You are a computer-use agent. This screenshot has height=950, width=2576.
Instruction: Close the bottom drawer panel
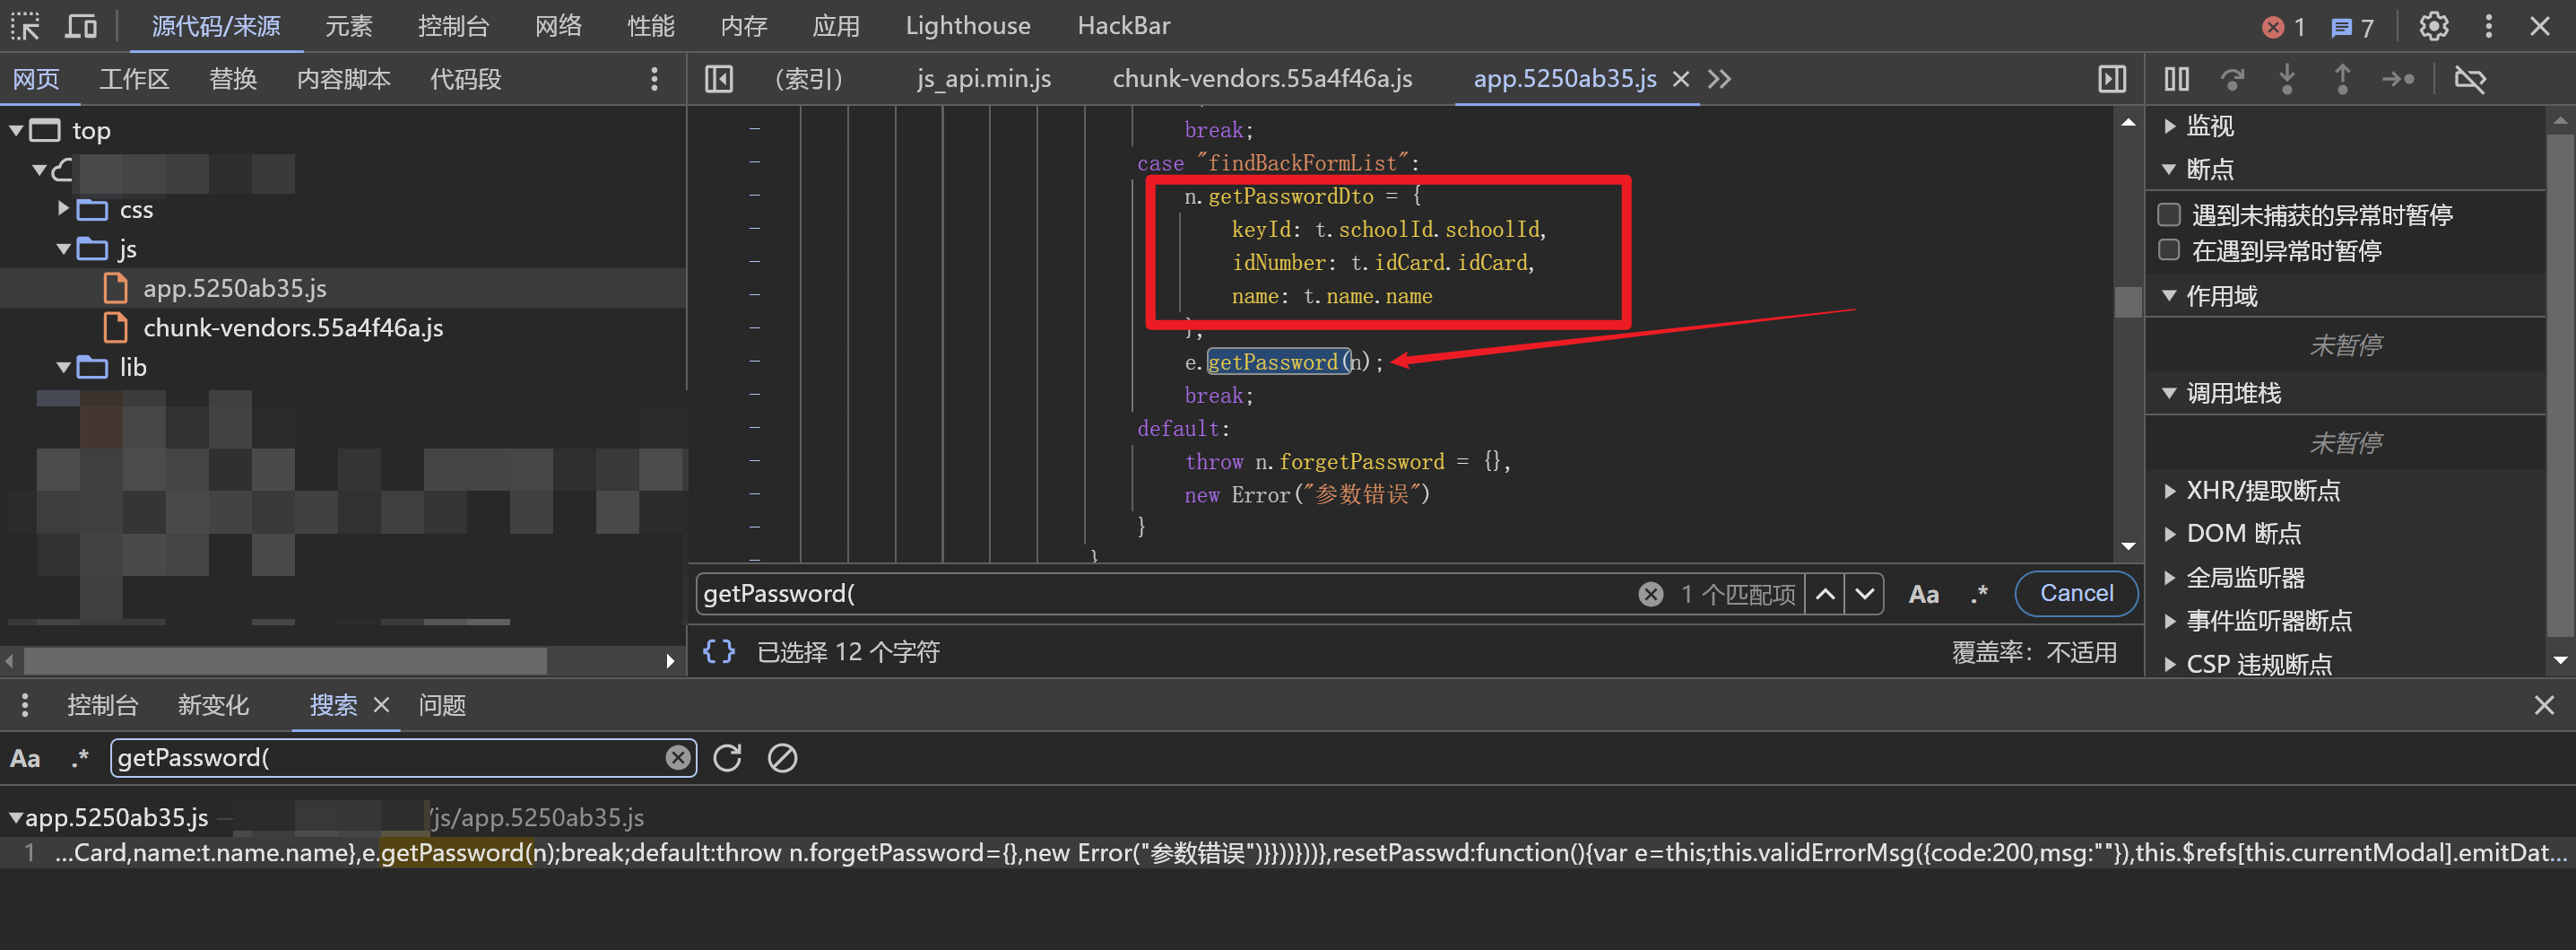[x=2544, y=706]
